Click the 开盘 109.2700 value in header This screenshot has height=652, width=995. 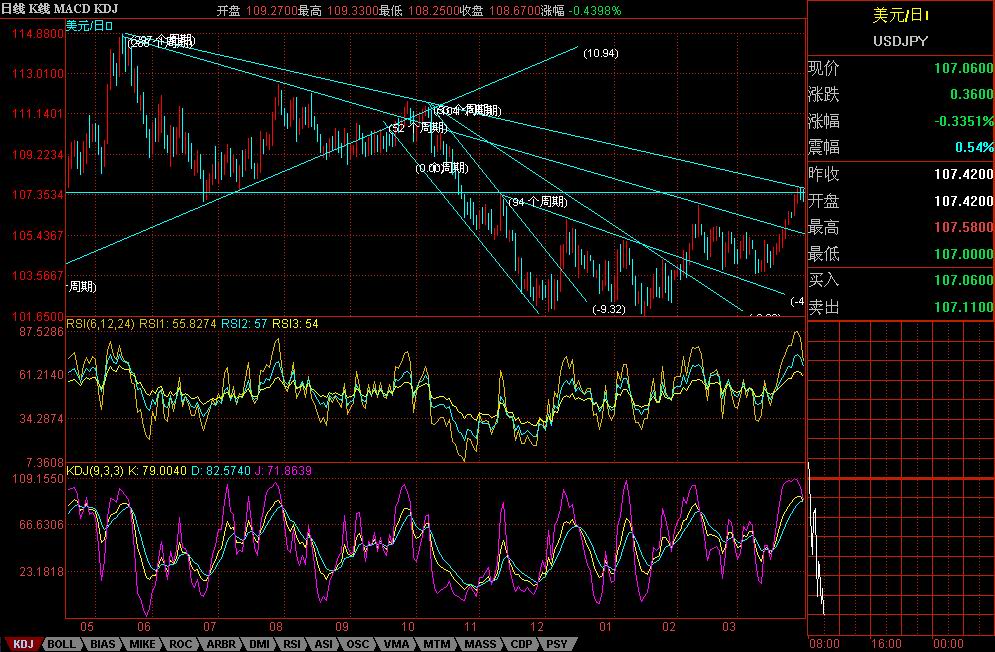click(257, 11)
